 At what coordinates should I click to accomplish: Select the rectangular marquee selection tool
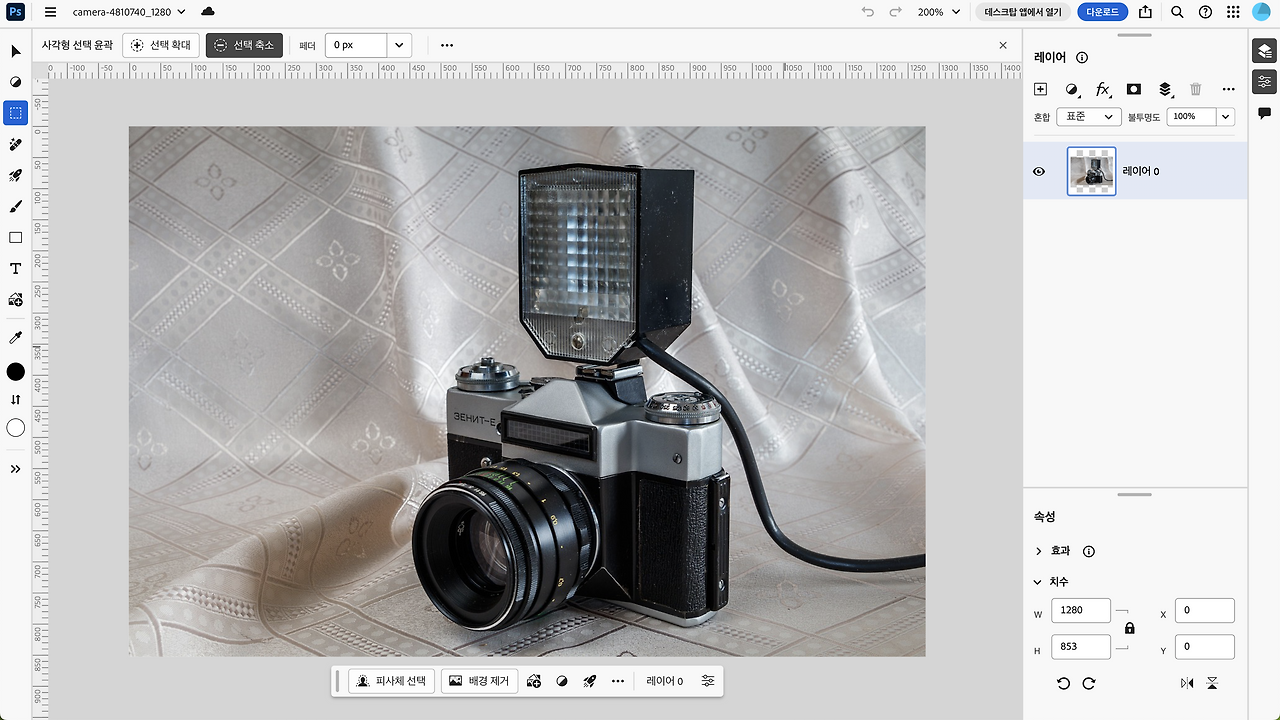(x=15, y=113)
